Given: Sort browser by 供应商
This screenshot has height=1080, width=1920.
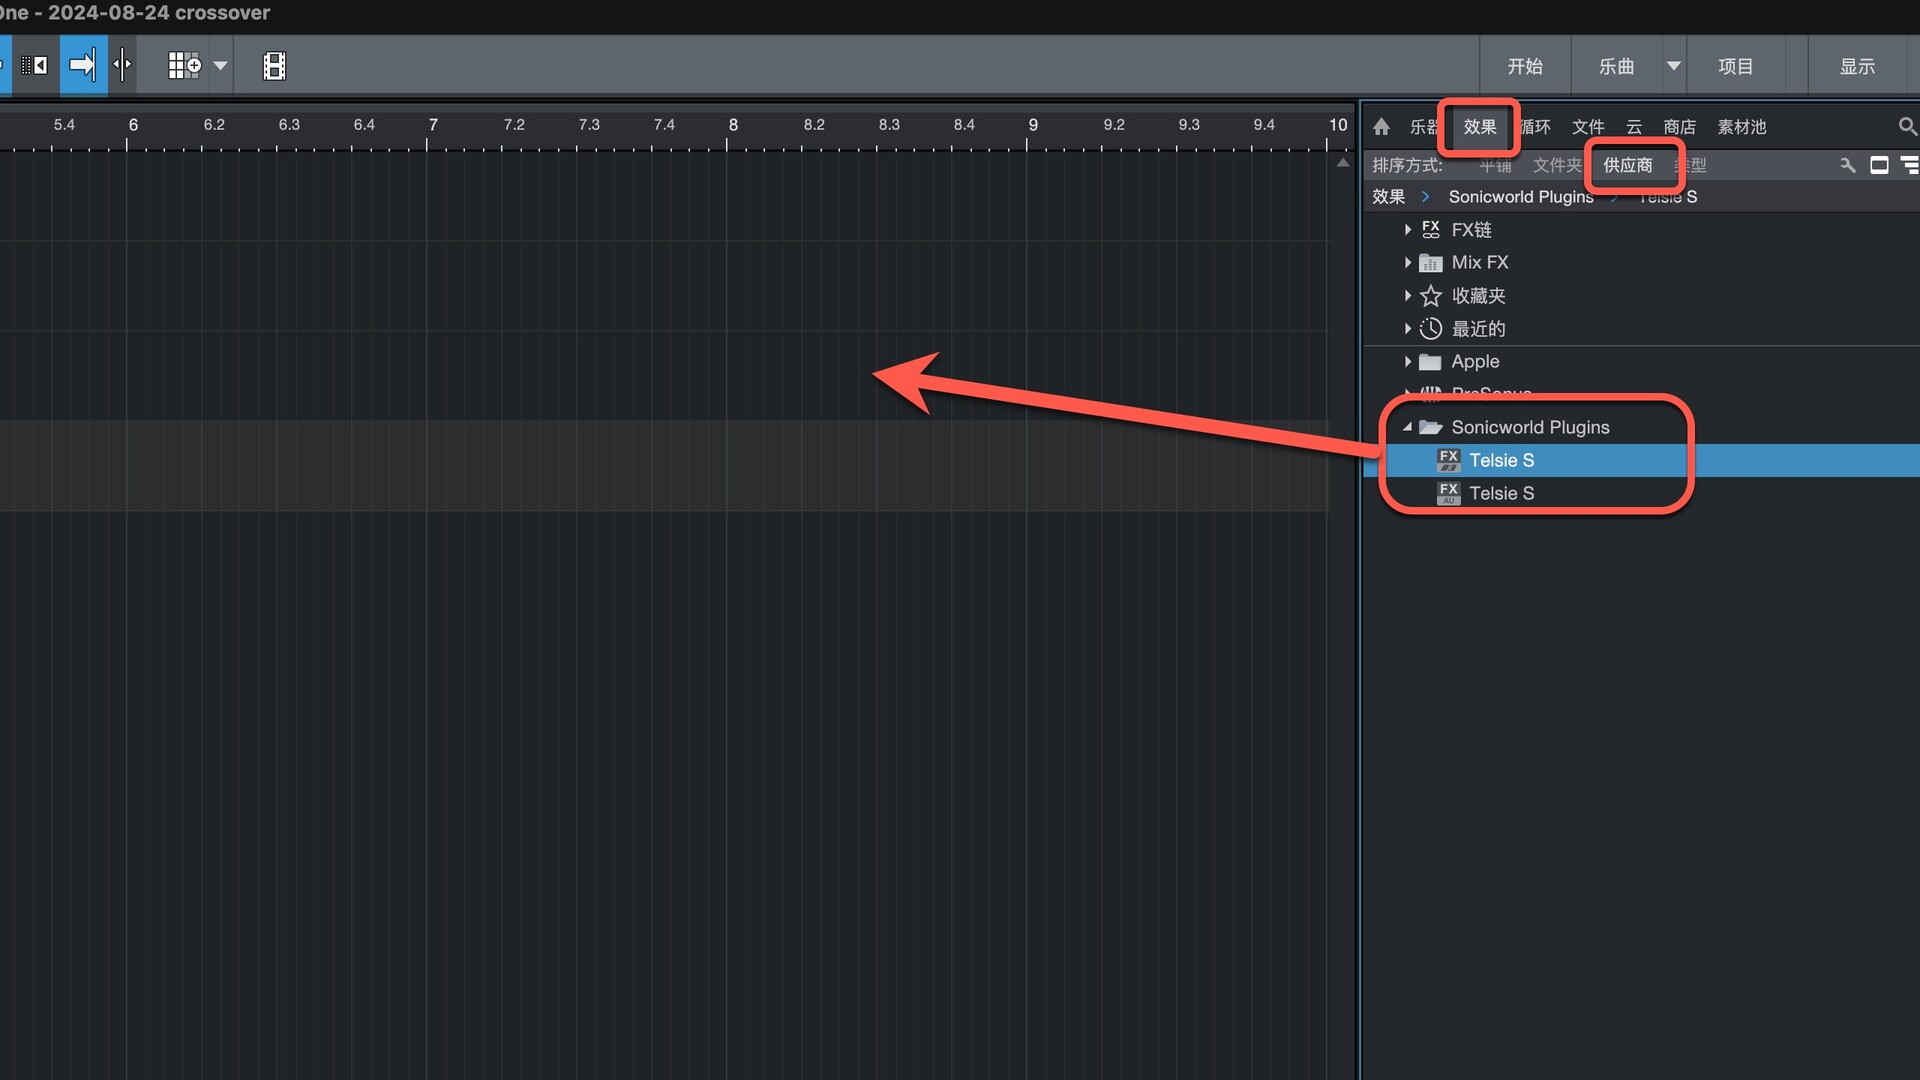Looking at the screenshot, I should pos(1627,165).
